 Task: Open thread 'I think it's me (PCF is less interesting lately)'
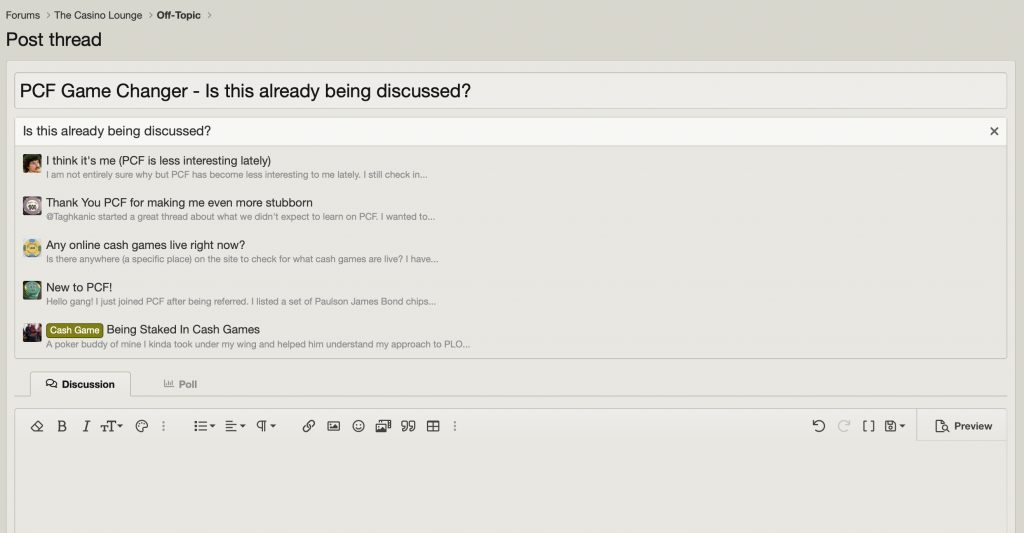[159, 161]
